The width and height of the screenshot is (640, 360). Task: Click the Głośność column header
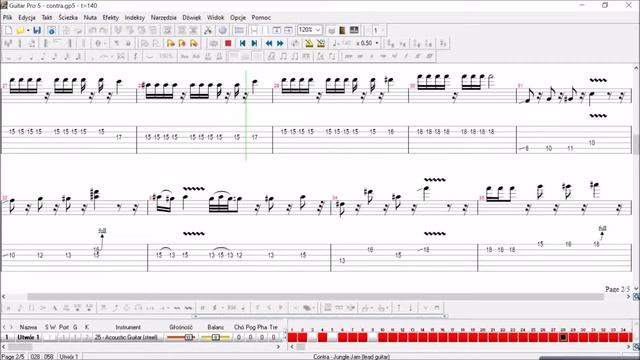coord(181,327)
